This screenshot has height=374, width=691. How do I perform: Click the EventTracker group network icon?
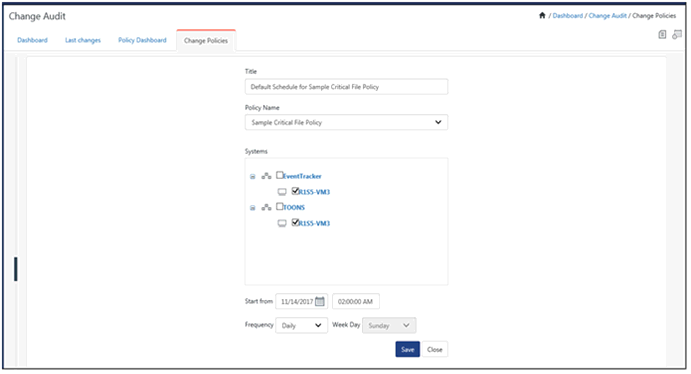[x=266, y=176]
